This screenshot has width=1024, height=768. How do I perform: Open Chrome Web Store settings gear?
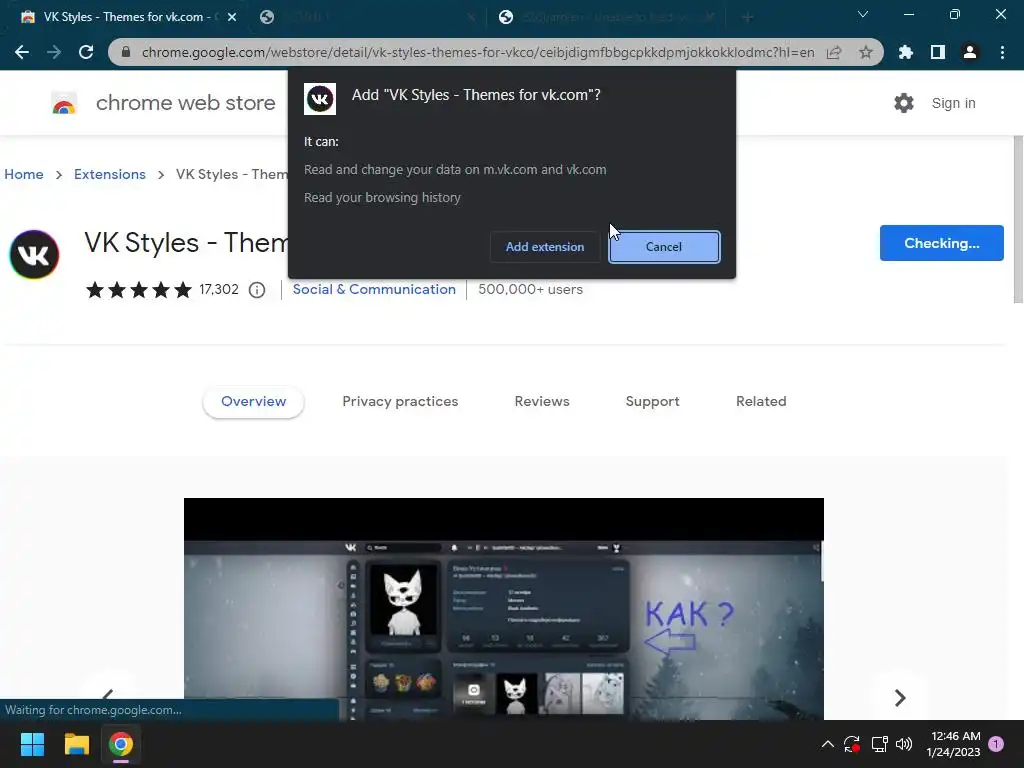[x=904, y=103]
